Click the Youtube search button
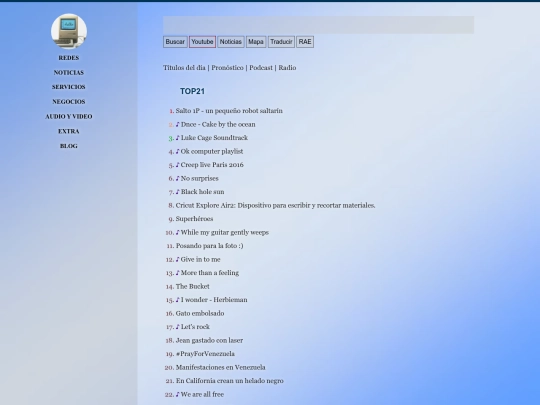Screen dimensions: 540x405 [202, 42]
